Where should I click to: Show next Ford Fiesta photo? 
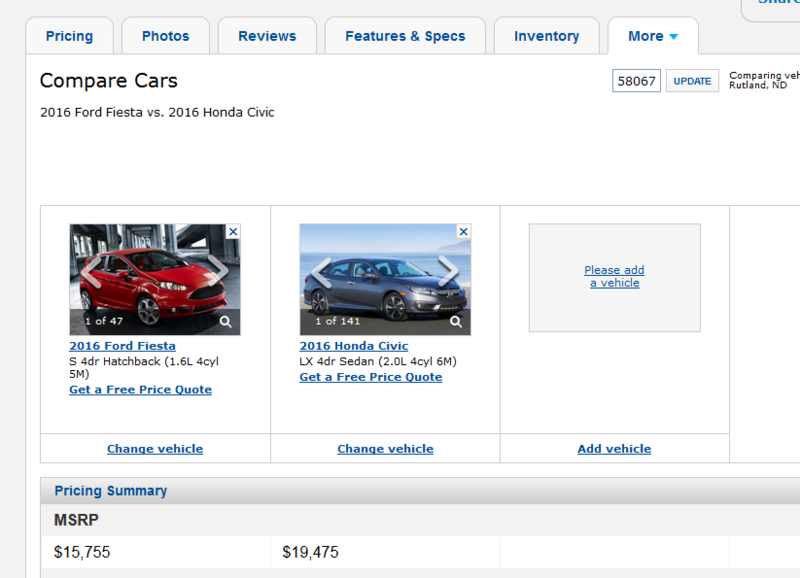pos(218,271)
